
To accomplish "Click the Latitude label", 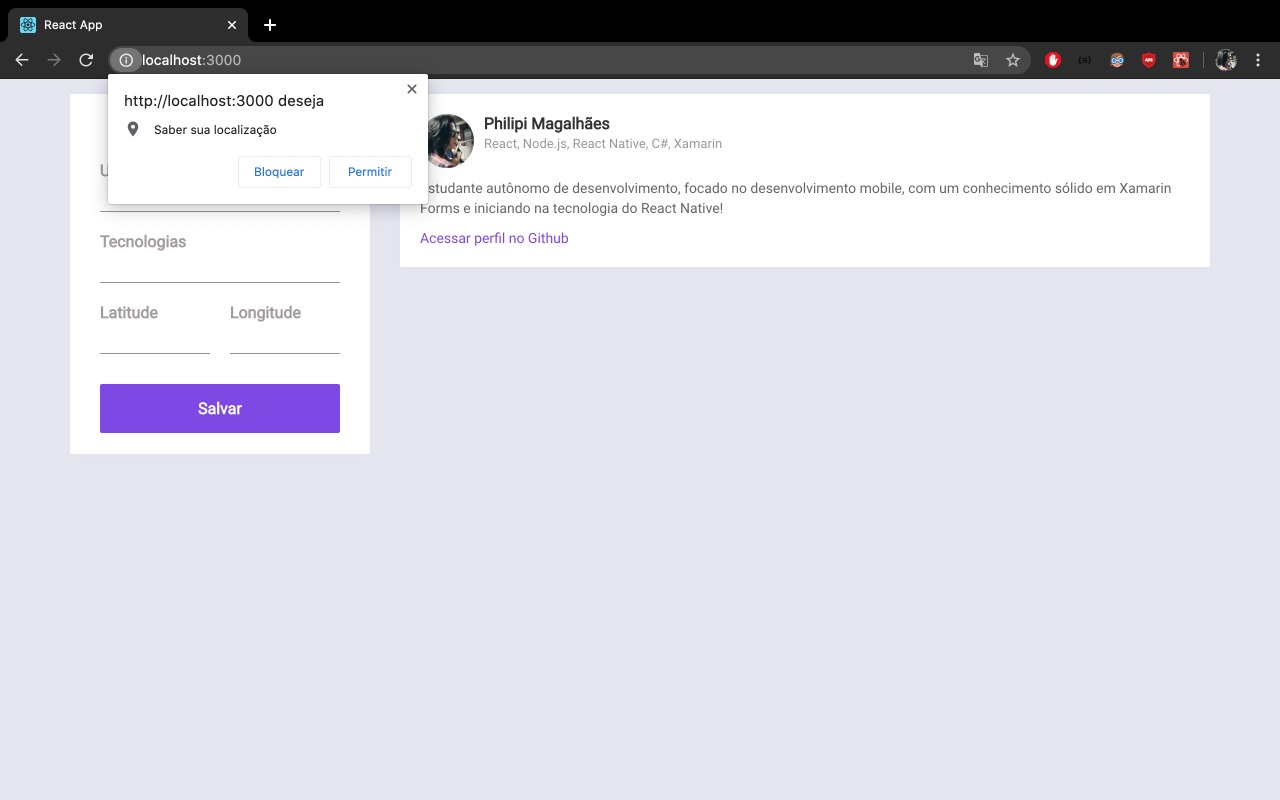I will (129, 313).
